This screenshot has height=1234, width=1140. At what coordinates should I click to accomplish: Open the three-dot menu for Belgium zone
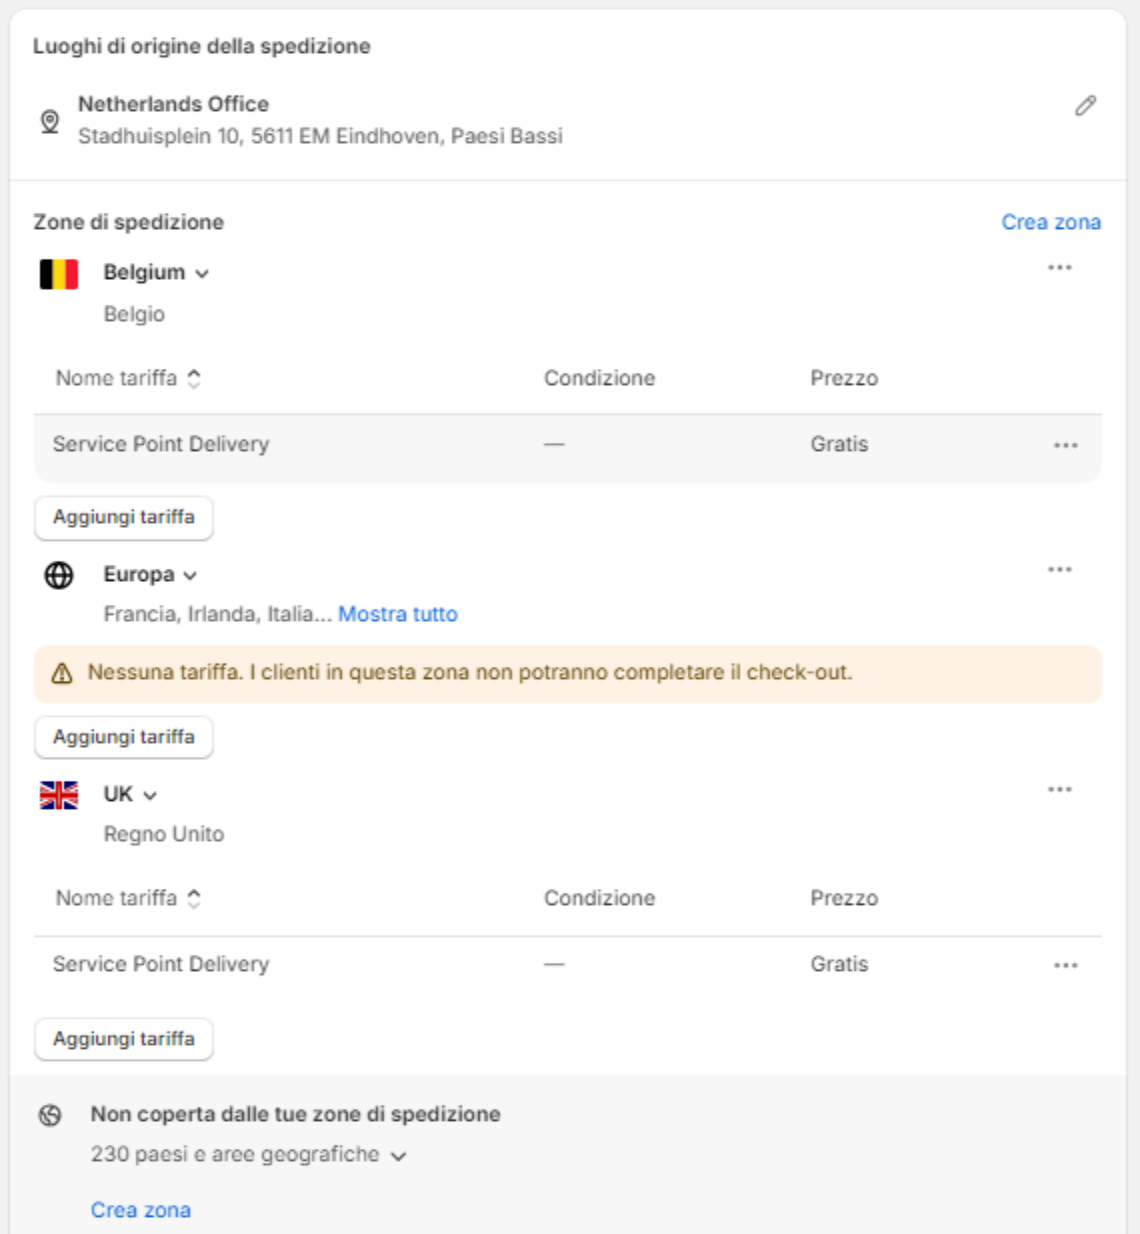(x=1060, y=268)
